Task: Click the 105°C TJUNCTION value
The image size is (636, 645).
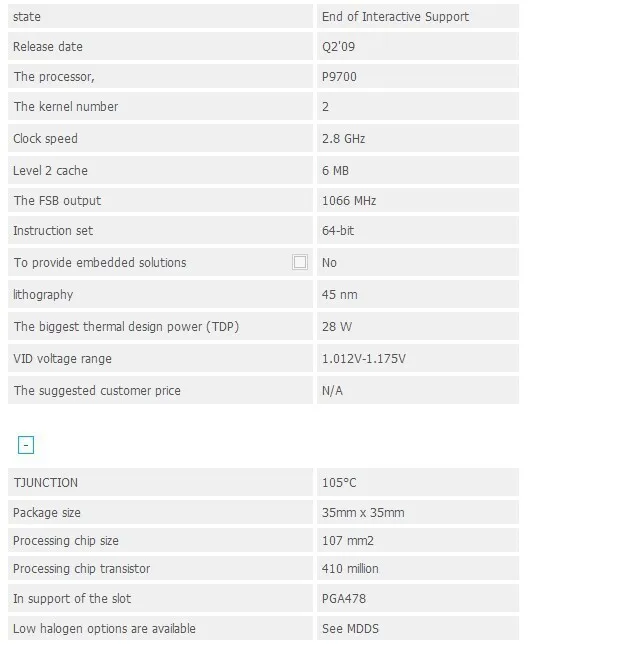Action: (x=339, y=482)
